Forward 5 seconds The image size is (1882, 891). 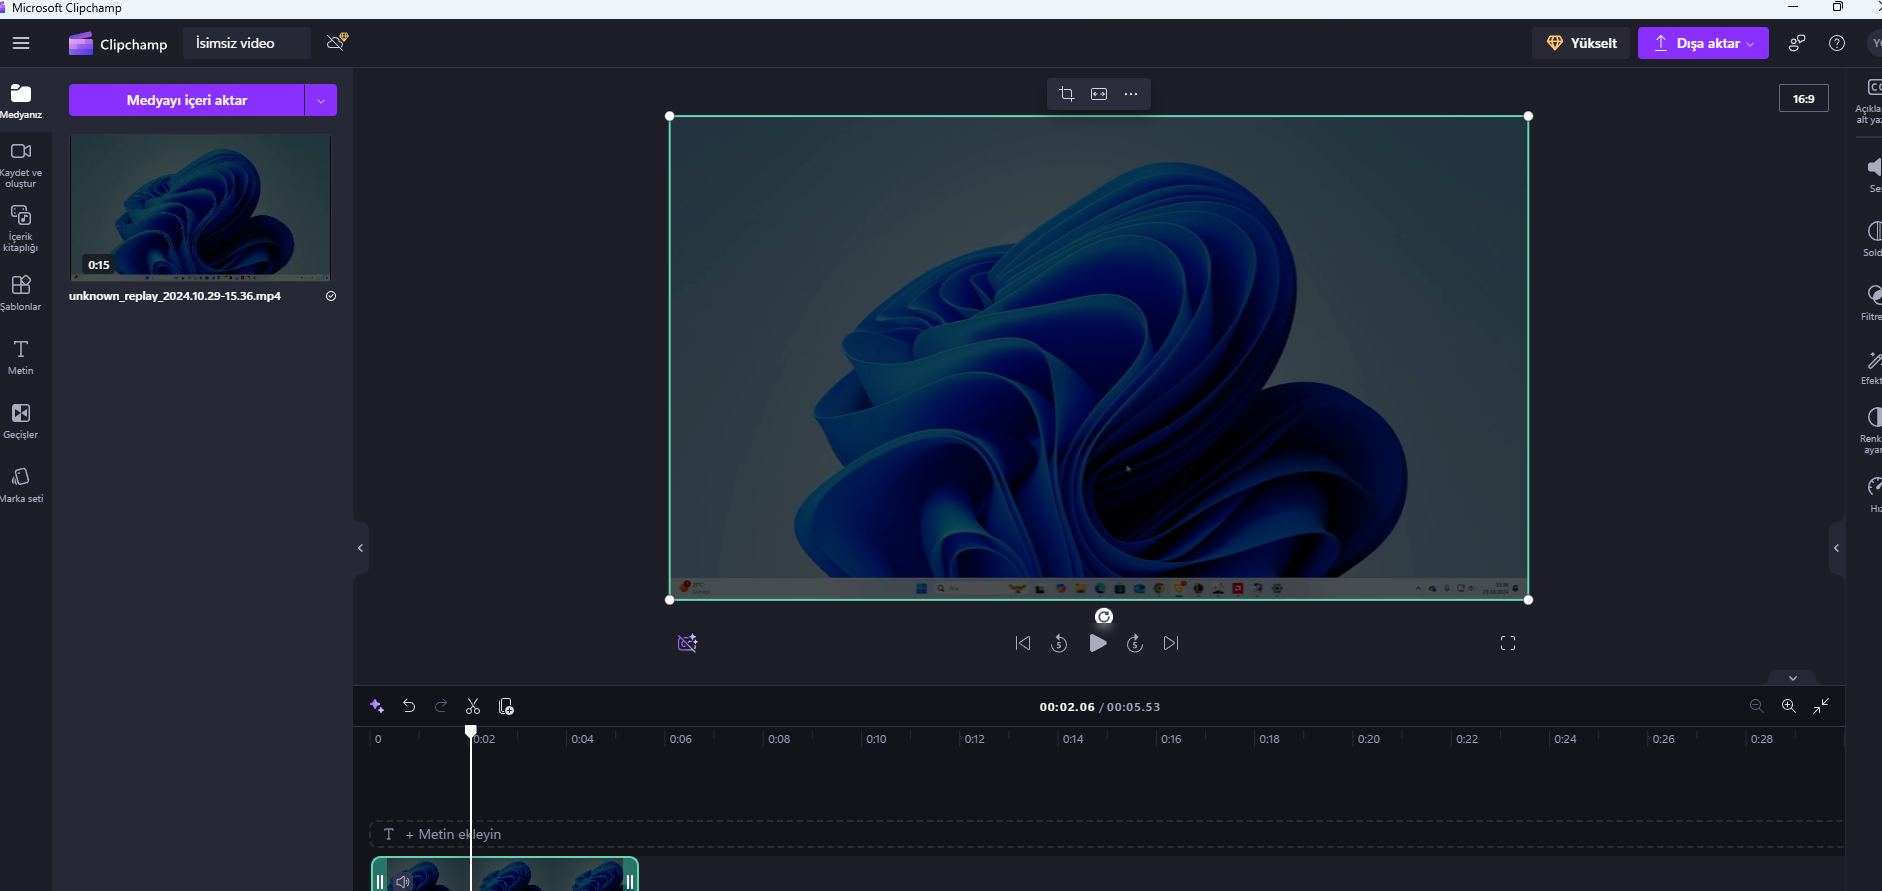(x=1135, y=643)
